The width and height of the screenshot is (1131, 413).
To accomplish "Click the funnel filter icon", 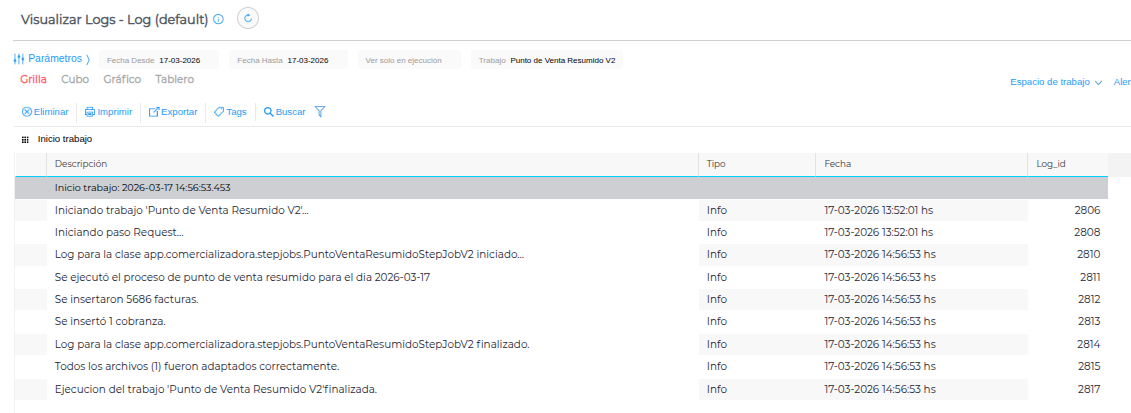I will 320,112.
